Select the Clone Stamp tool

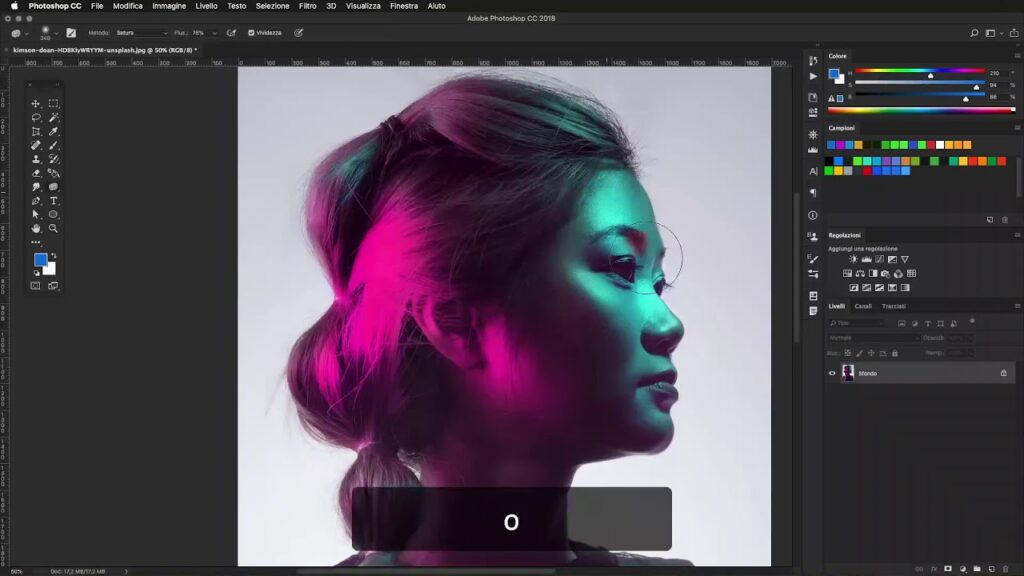tap(36, 159)
